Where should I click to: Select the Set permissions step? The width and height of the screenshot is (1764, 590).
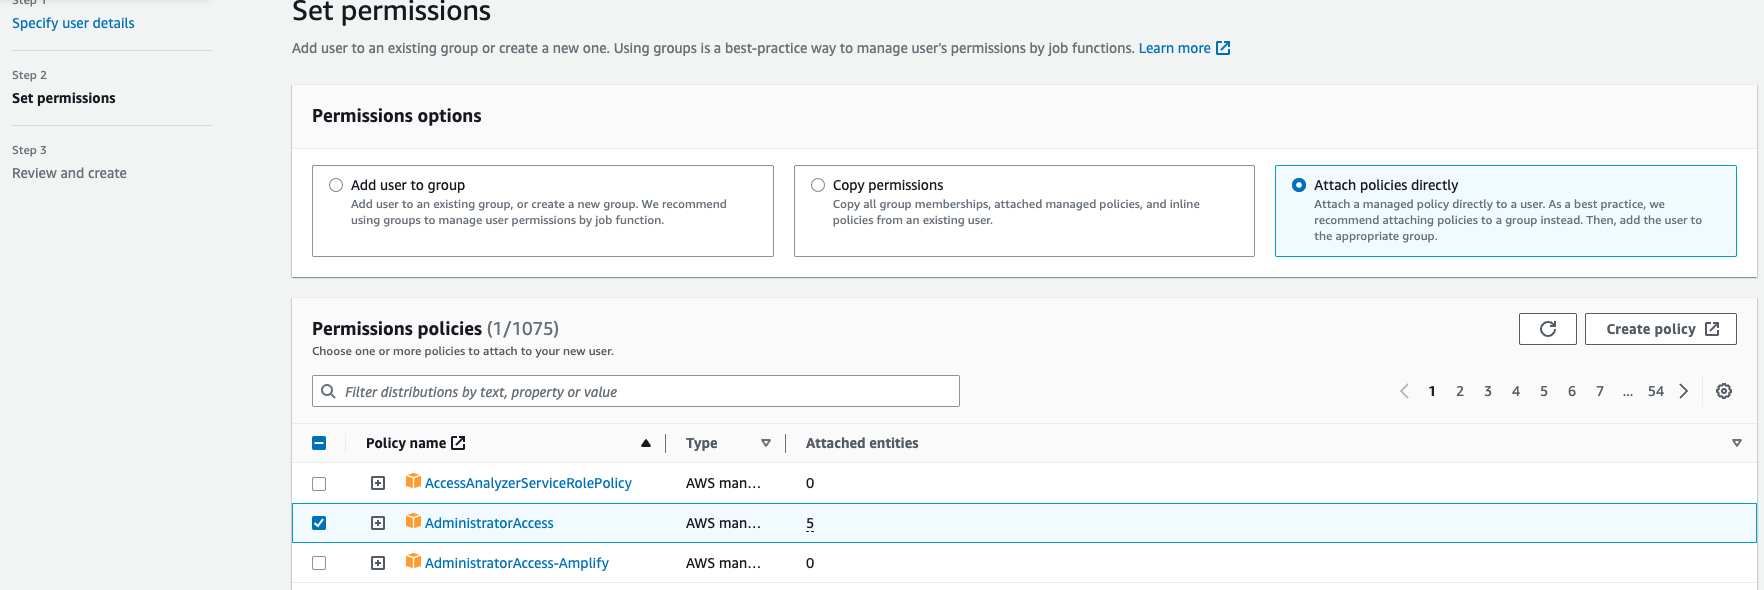[x=64, y=98]
